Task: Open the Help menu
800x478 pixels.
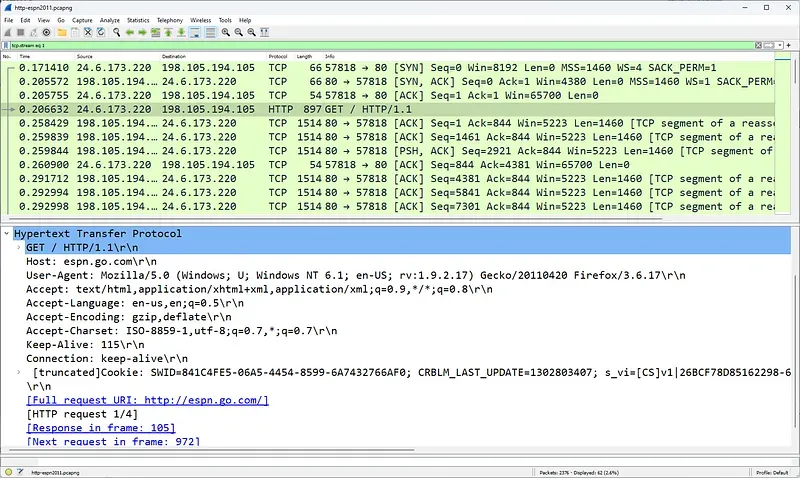Action: coord(245,20)
